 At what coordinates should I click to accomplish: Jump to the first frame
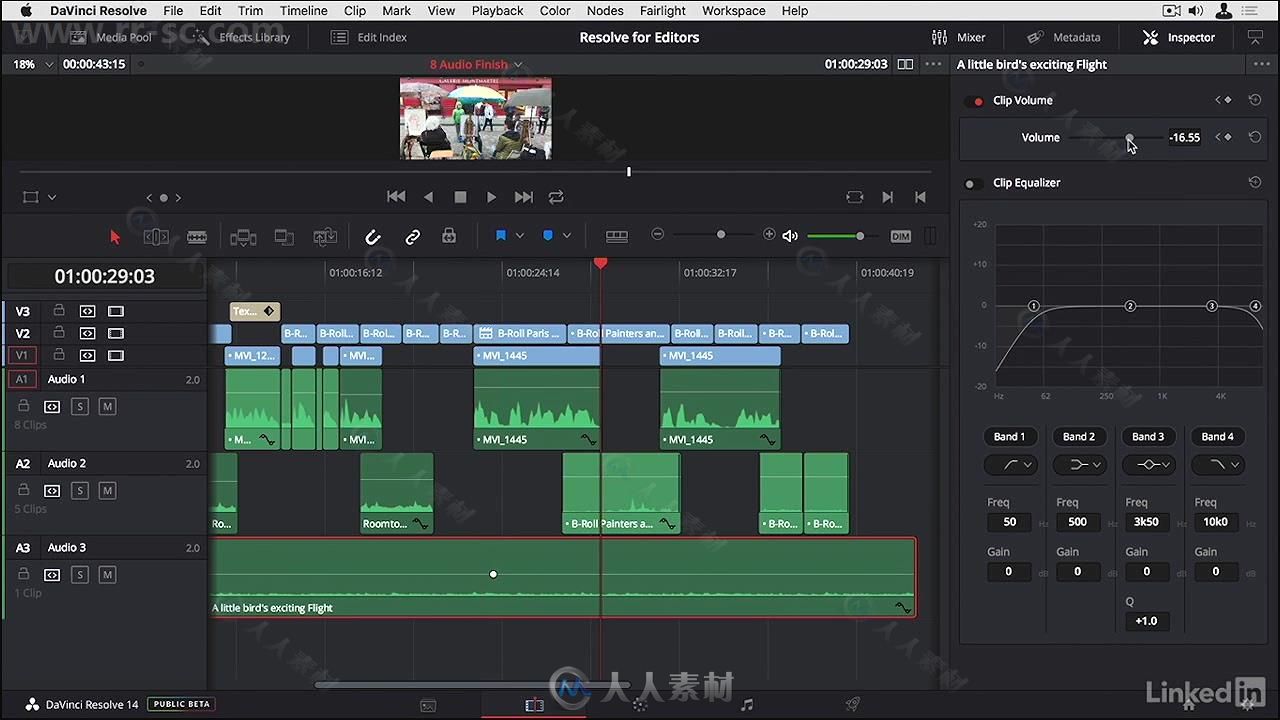396,197
